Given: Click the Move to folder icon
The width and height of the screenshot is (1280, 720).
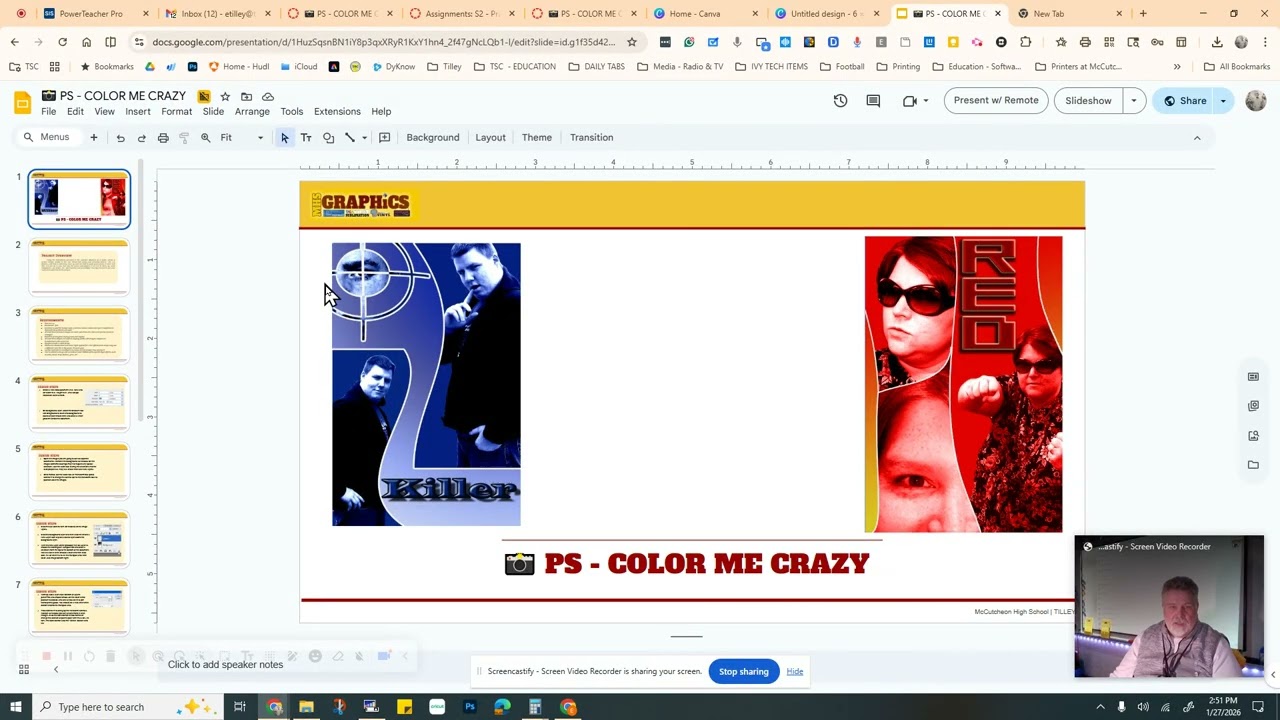Looking at the screenshot, I should (x=246, y=96).
